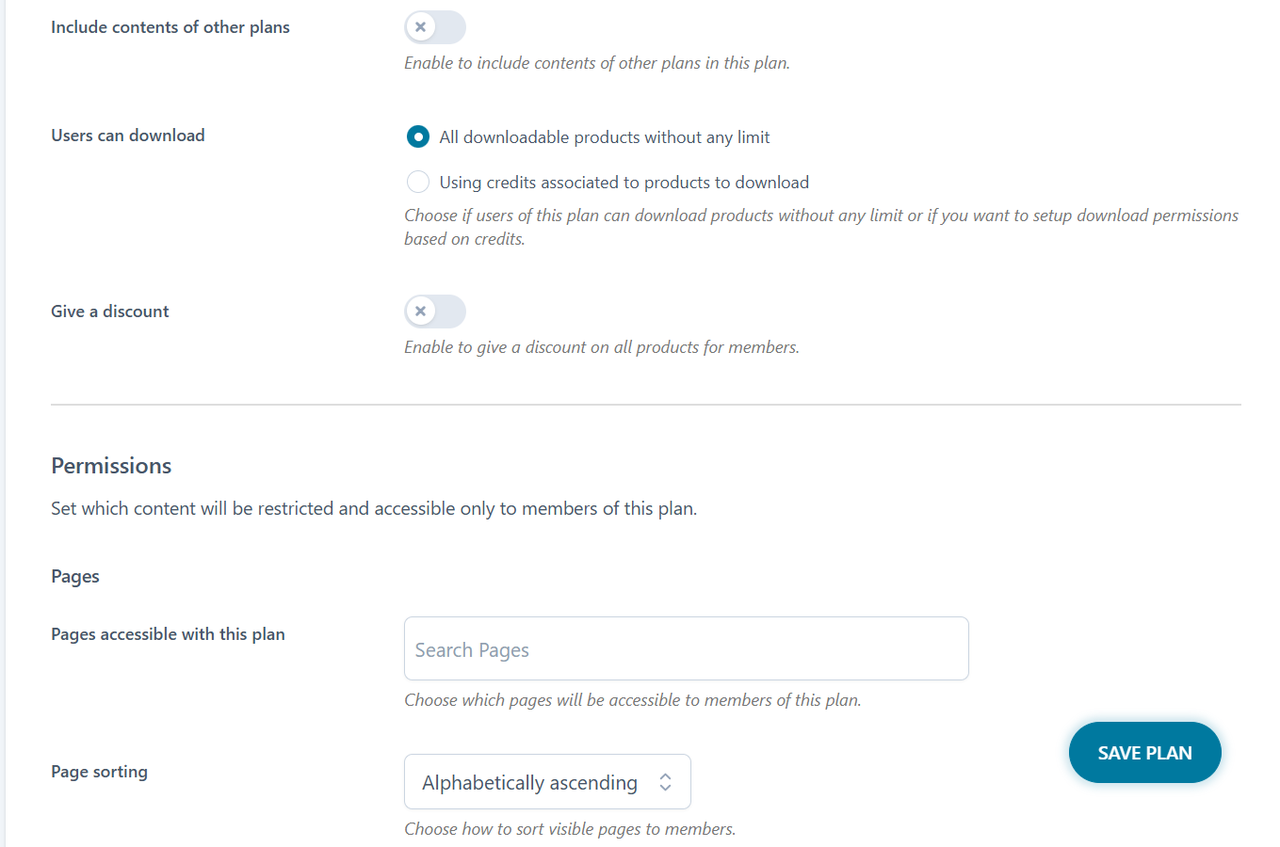Click 'Using credits associated to products' label text
1280x847 pixels.
(624, 182)
